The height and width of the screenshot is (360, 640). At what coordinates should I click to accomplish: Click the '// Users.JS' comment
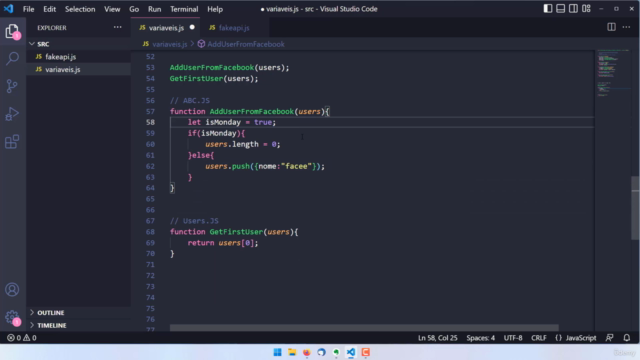coord(194,221)
